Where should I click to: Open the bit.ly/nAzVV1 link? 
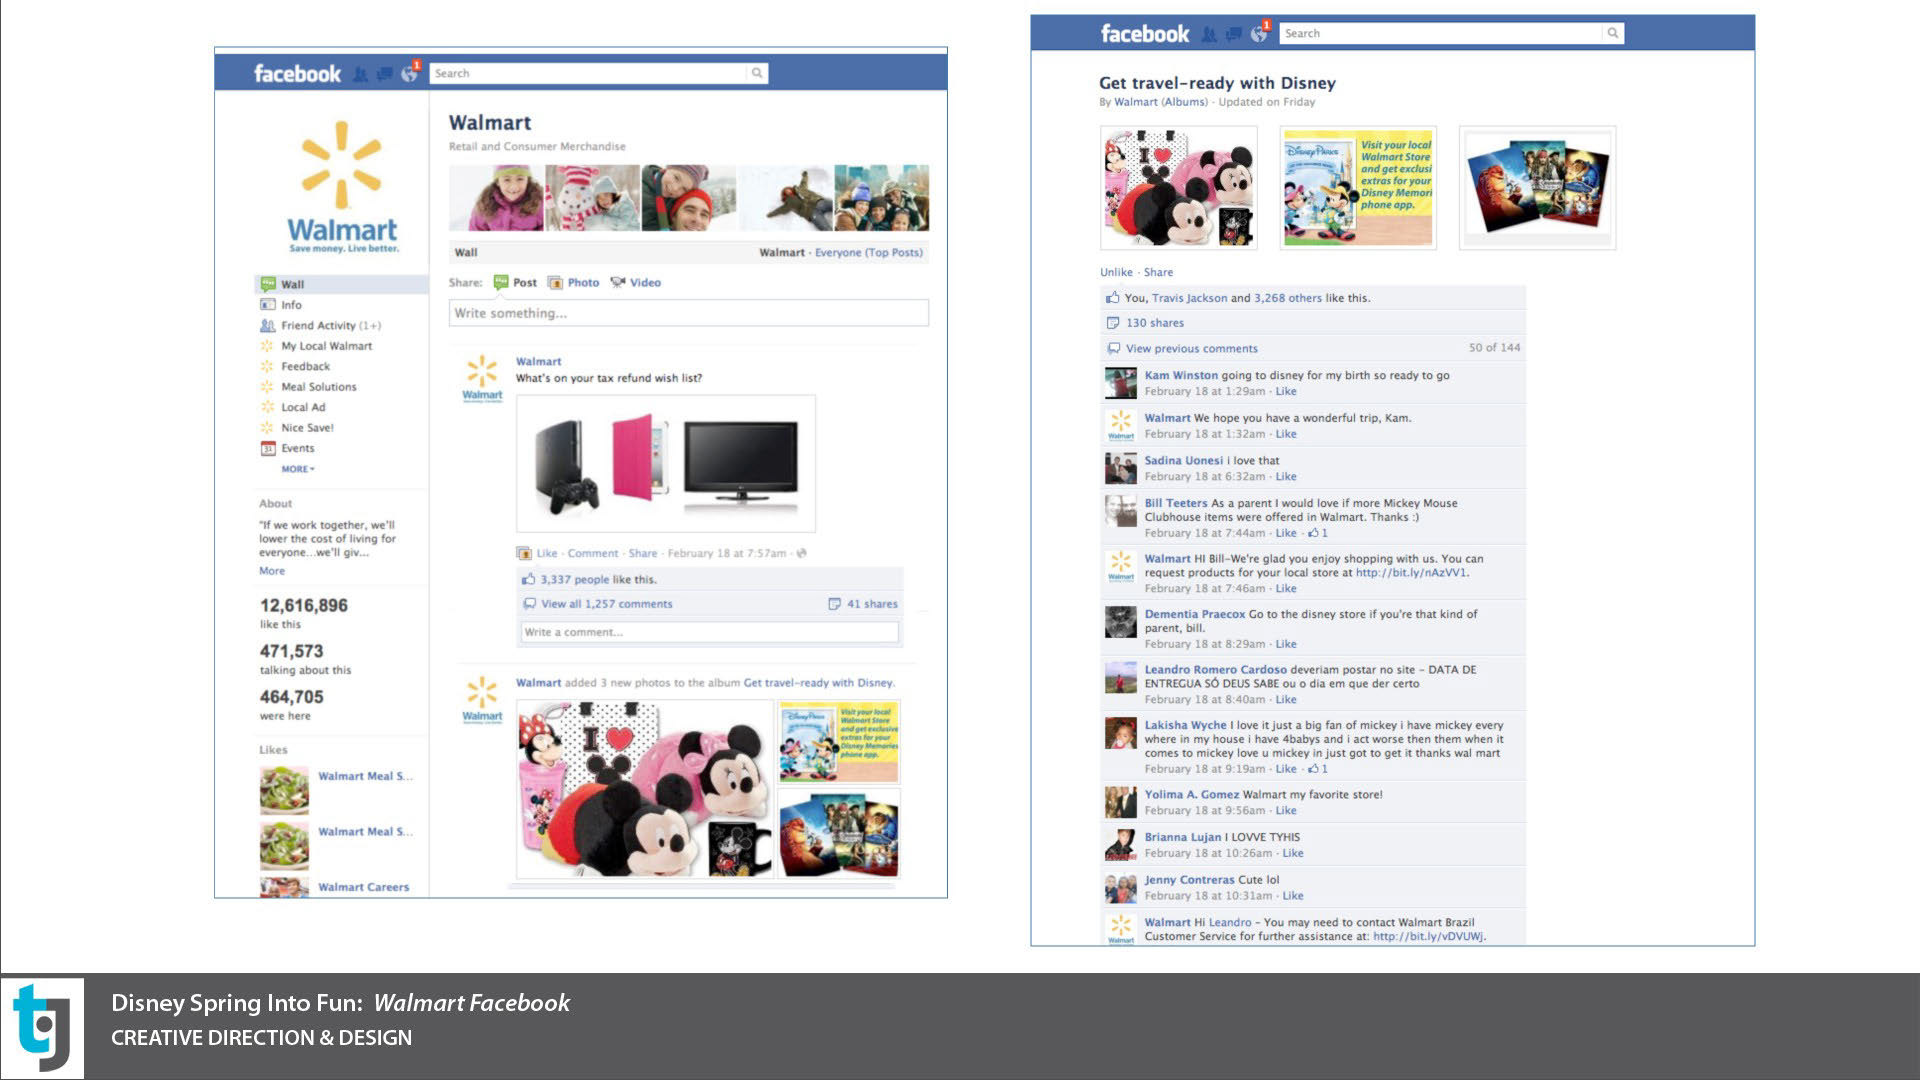point(1411,573)
